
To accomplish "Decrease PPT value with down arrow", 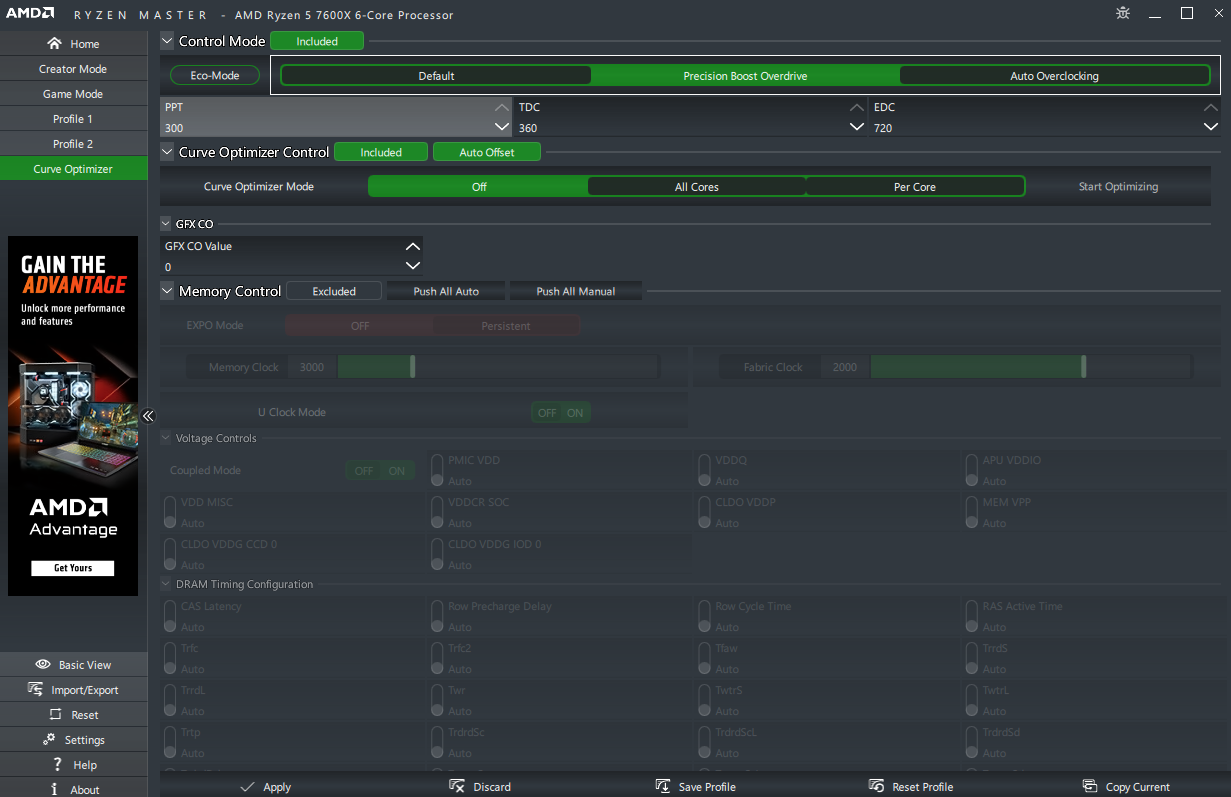I will click(x=502, y=127).
